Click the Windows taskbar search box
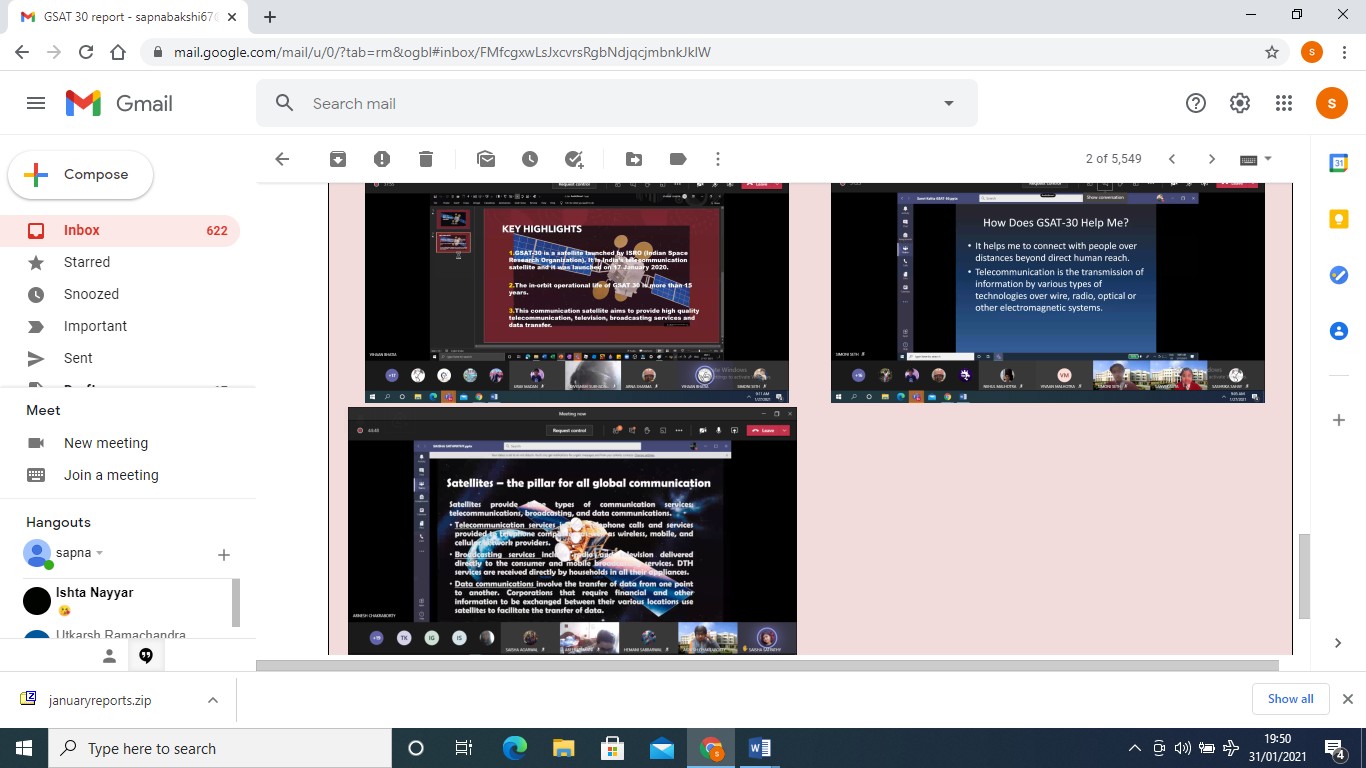 pyautogui.click(x=219, y=748)
